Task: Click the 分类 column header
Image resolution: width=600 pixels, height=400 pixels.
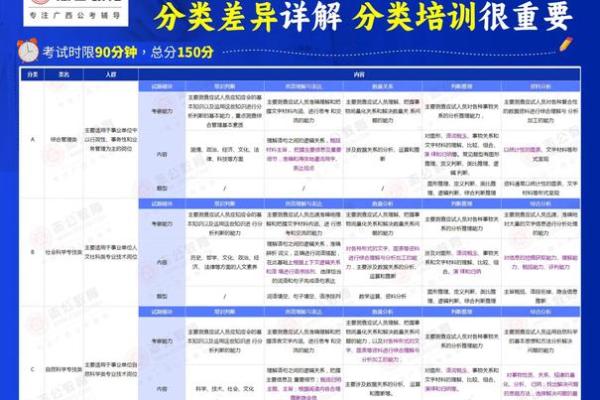Action: [32, 75]
